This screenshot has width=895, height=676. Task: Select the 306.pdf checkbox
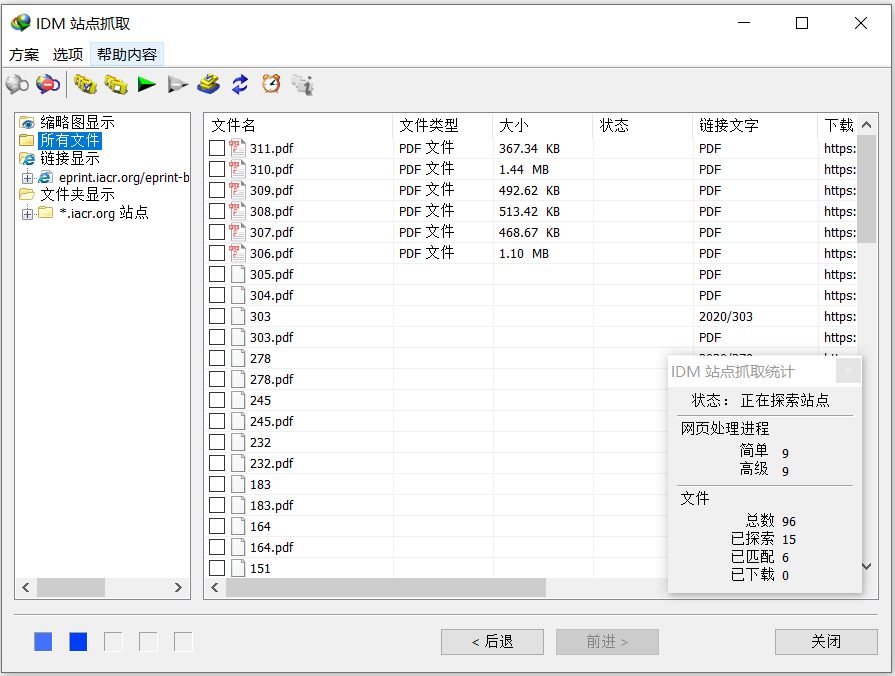tap(217, 253)
